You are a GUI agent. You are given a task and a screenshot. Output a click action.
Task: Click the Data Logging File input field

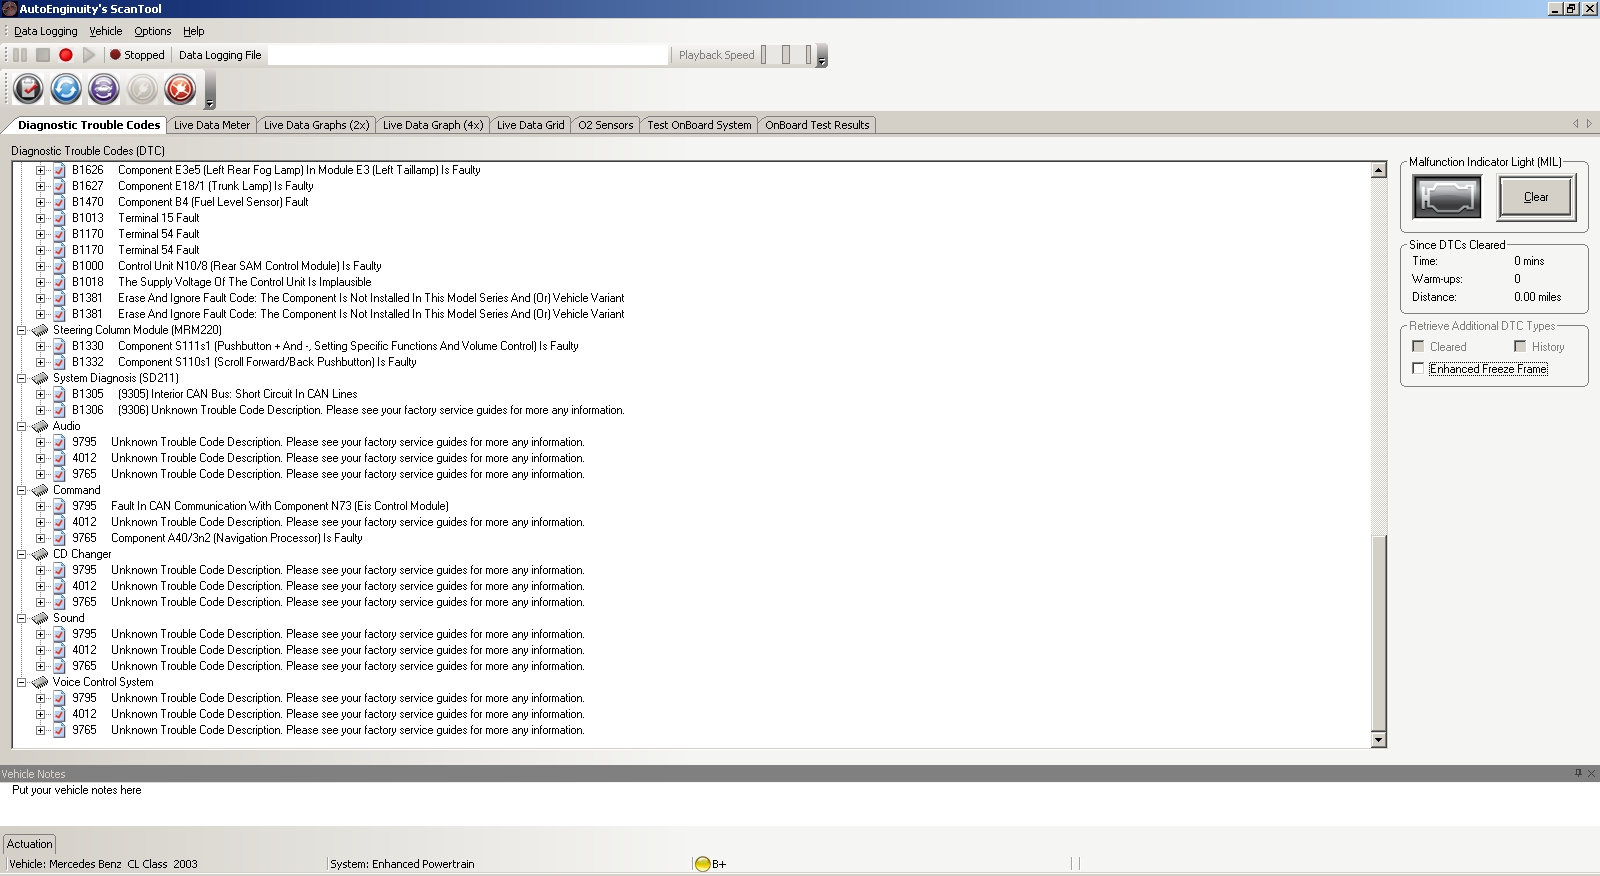pyautogui.click(x=468, y=55)
